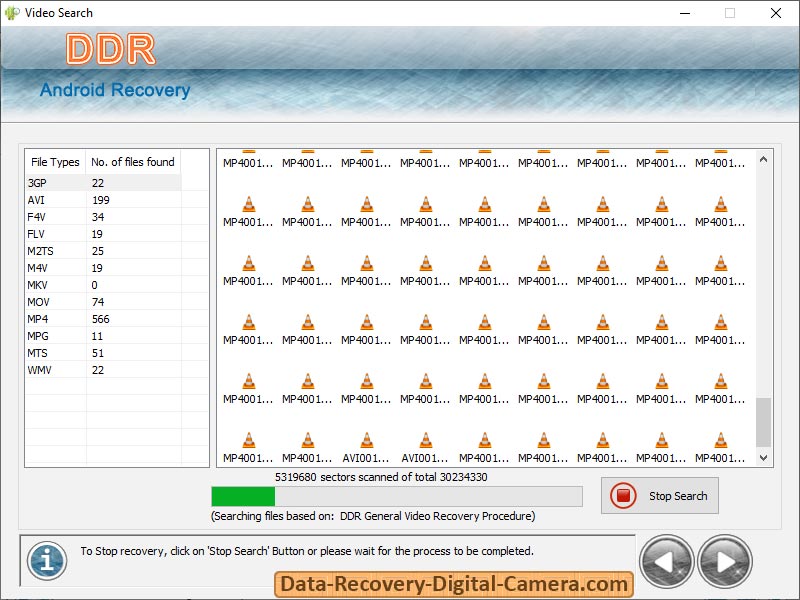Click the last MP4001 icon in top row

[722, 160]
